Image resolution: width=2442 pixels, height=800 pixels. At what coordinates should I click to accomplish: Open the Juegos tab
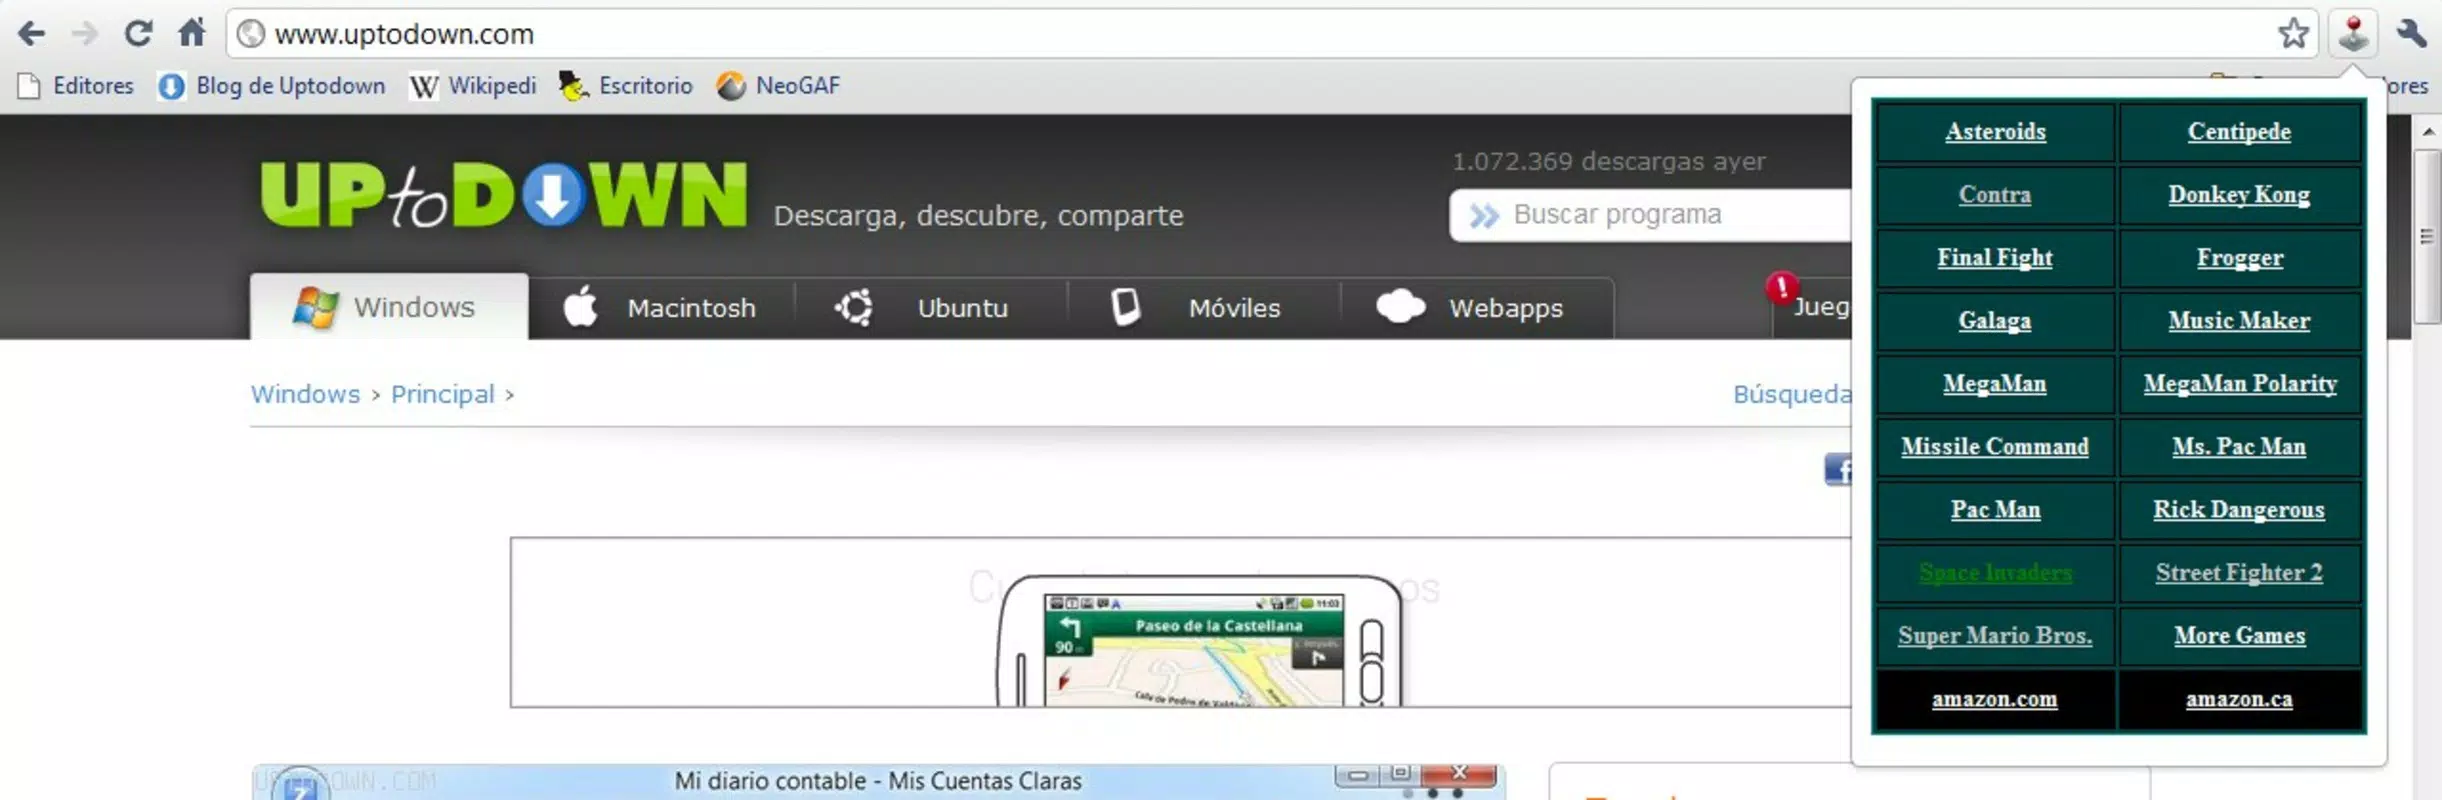[x=1812, y=308]
